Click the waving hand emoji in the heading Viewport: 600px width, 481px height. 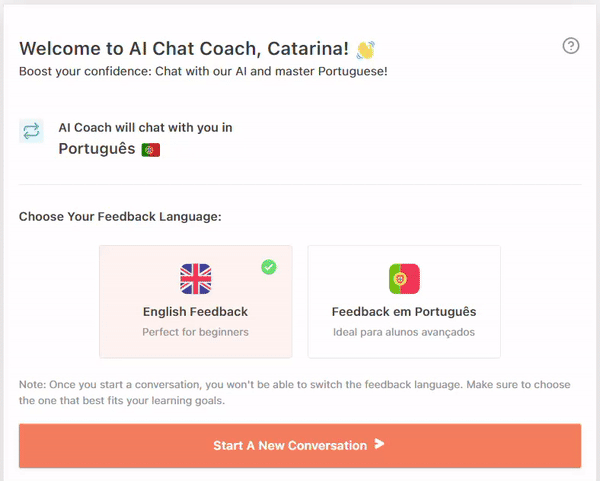point(366,49)
